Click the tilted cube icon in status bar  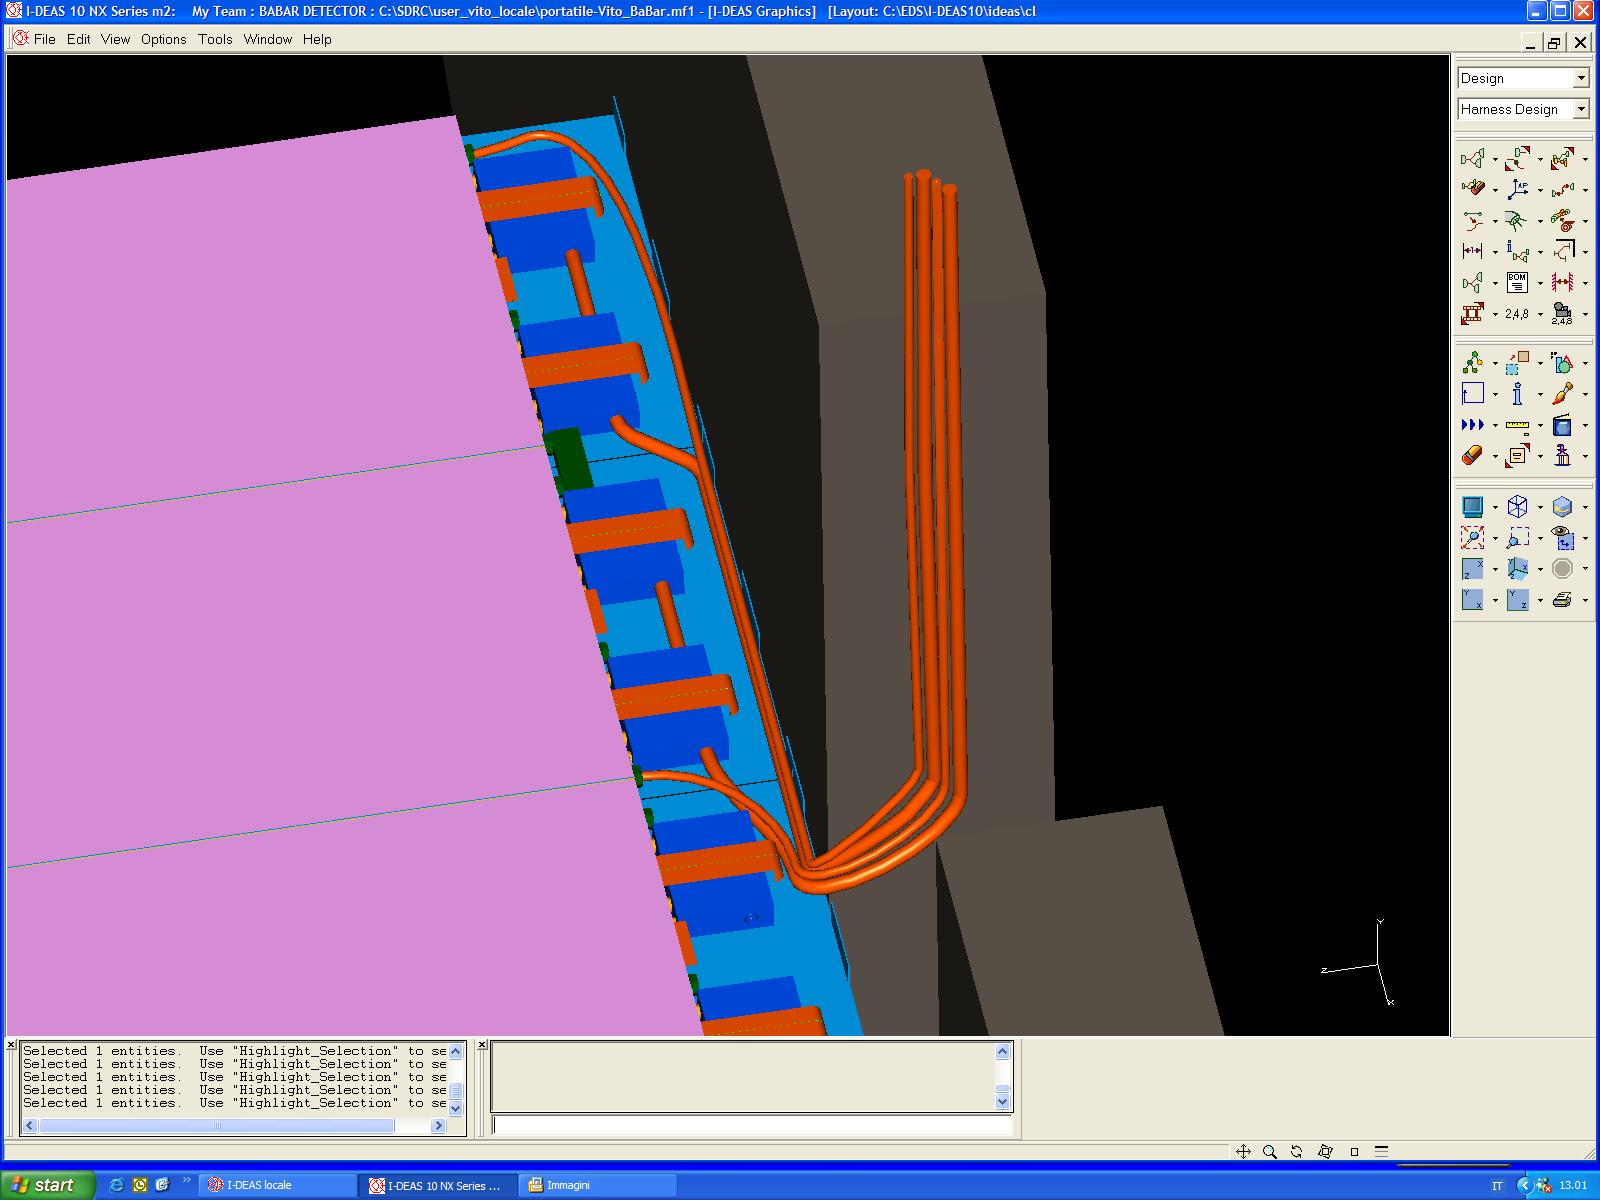[x=1325, y=1151]
